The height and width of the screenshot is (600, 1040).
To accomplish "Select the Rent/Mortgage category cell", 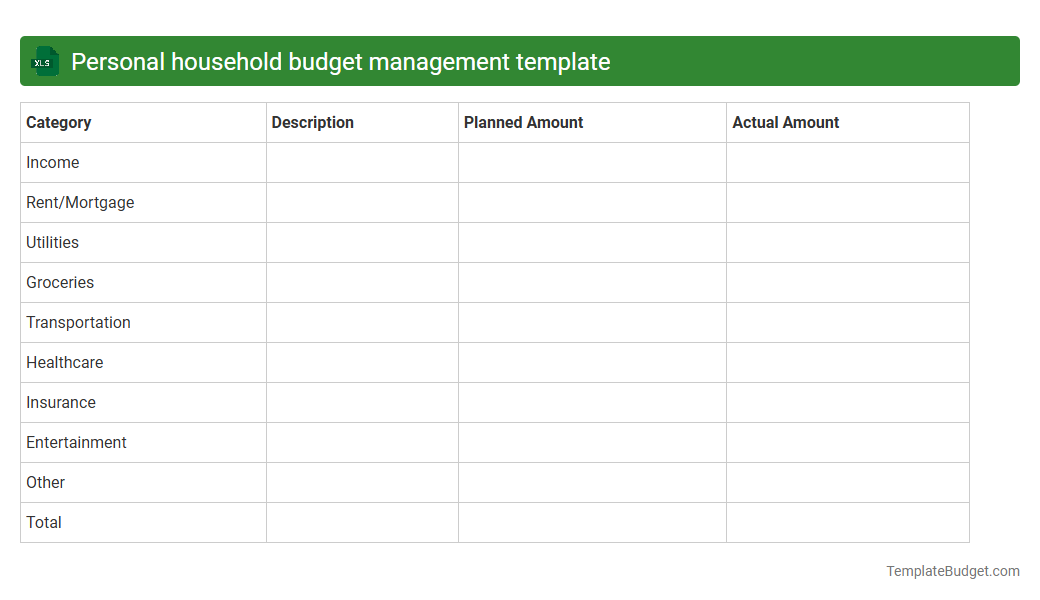I will [80, 202].
